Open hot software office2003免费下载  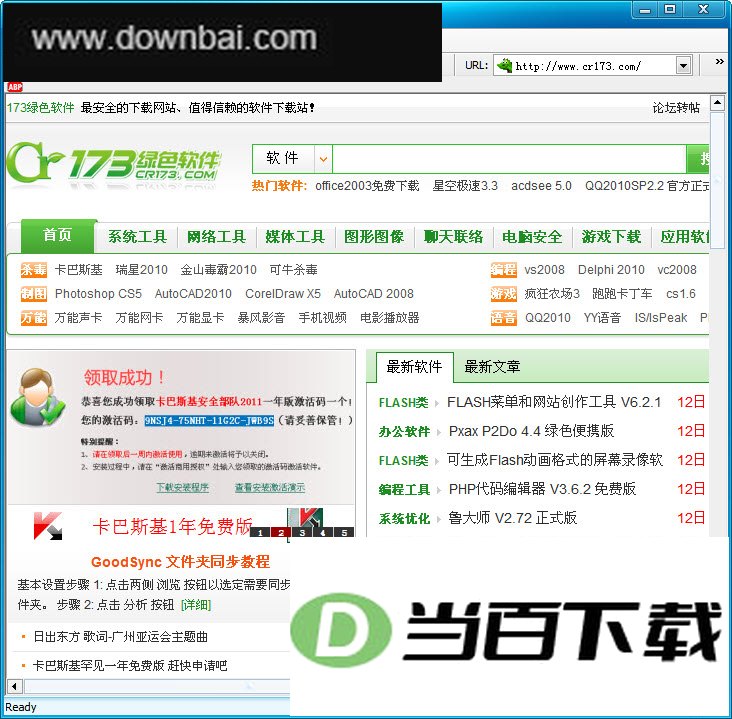point(367,186)
